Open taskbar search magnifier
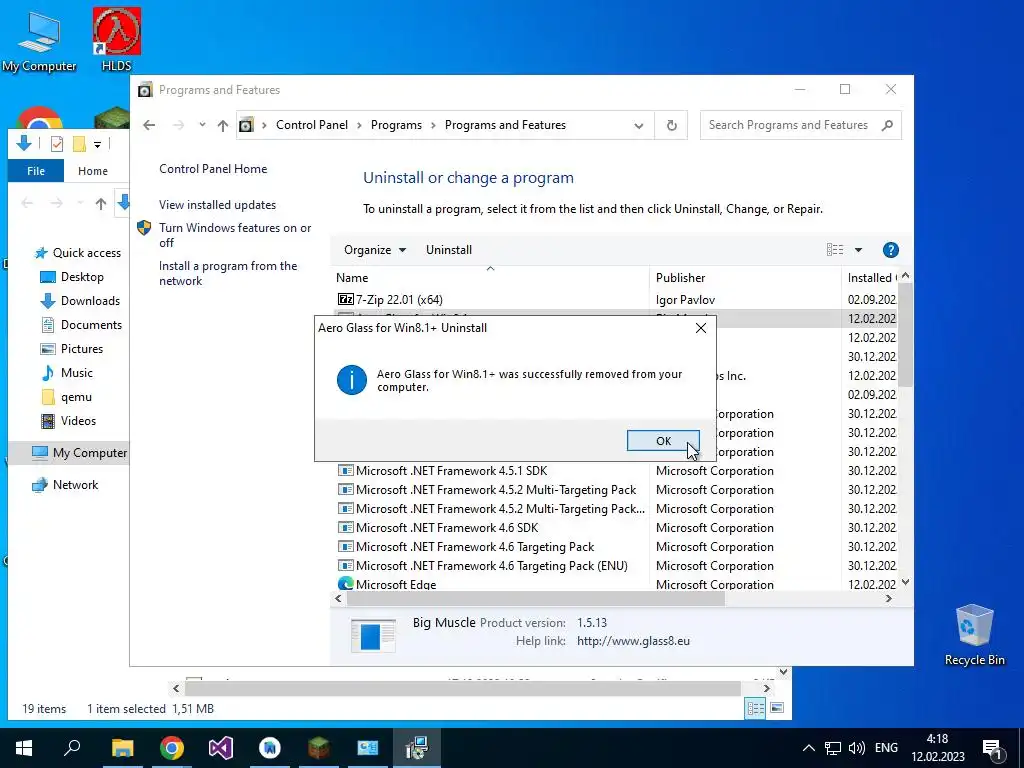 click(x=72, y=748)
